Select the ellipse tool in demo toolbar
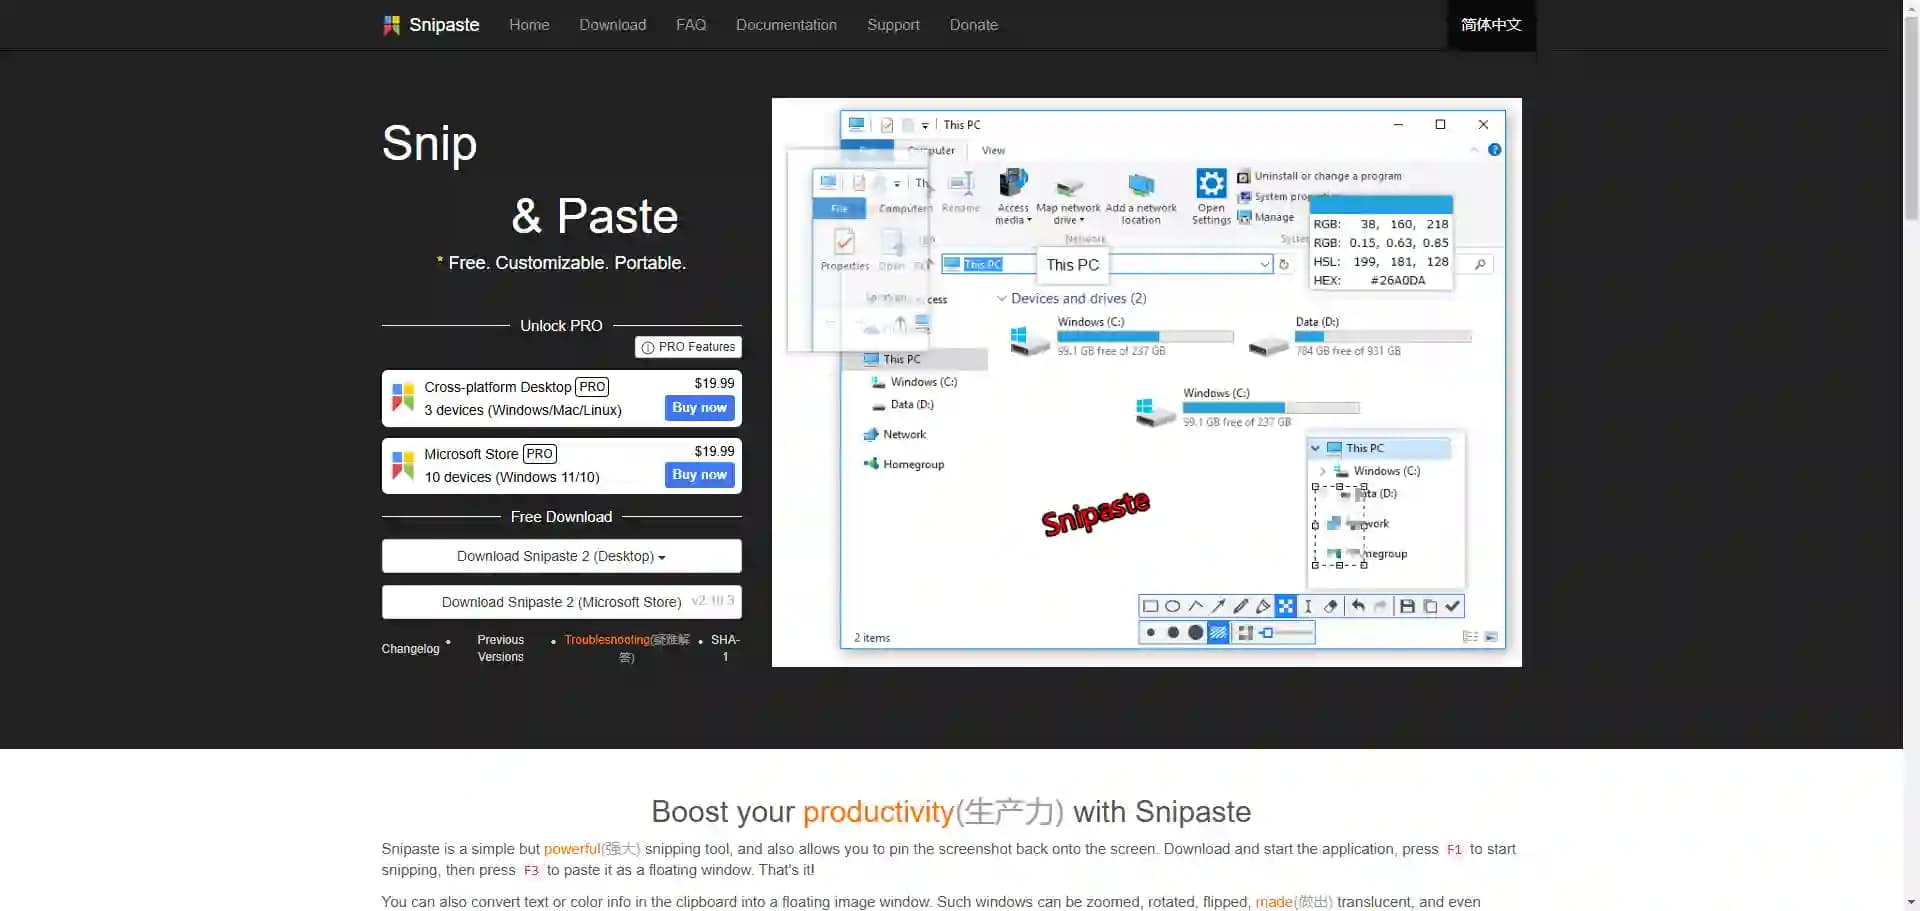Screen dimensions: 1920x911 click(x=1173, y=606)
